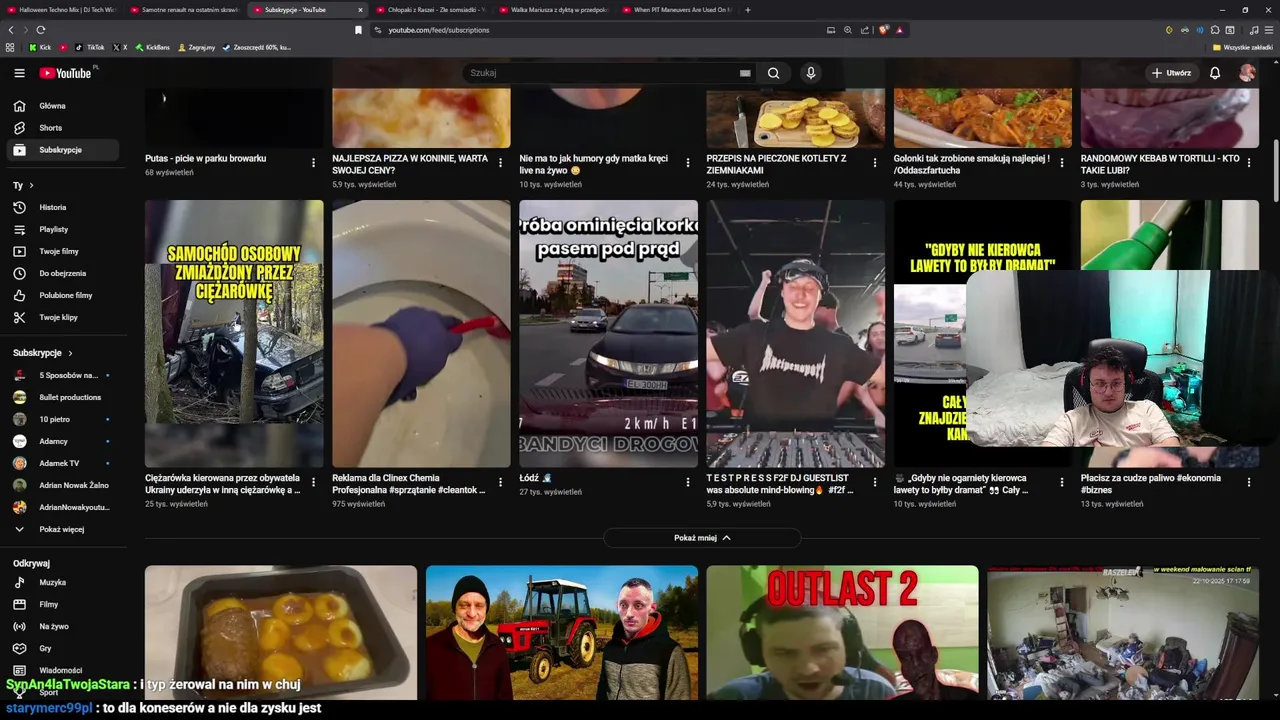1280x720 pixels.
Task: Expand the Subskrypcje section header chevron
Action: click(x=70, y=353)
